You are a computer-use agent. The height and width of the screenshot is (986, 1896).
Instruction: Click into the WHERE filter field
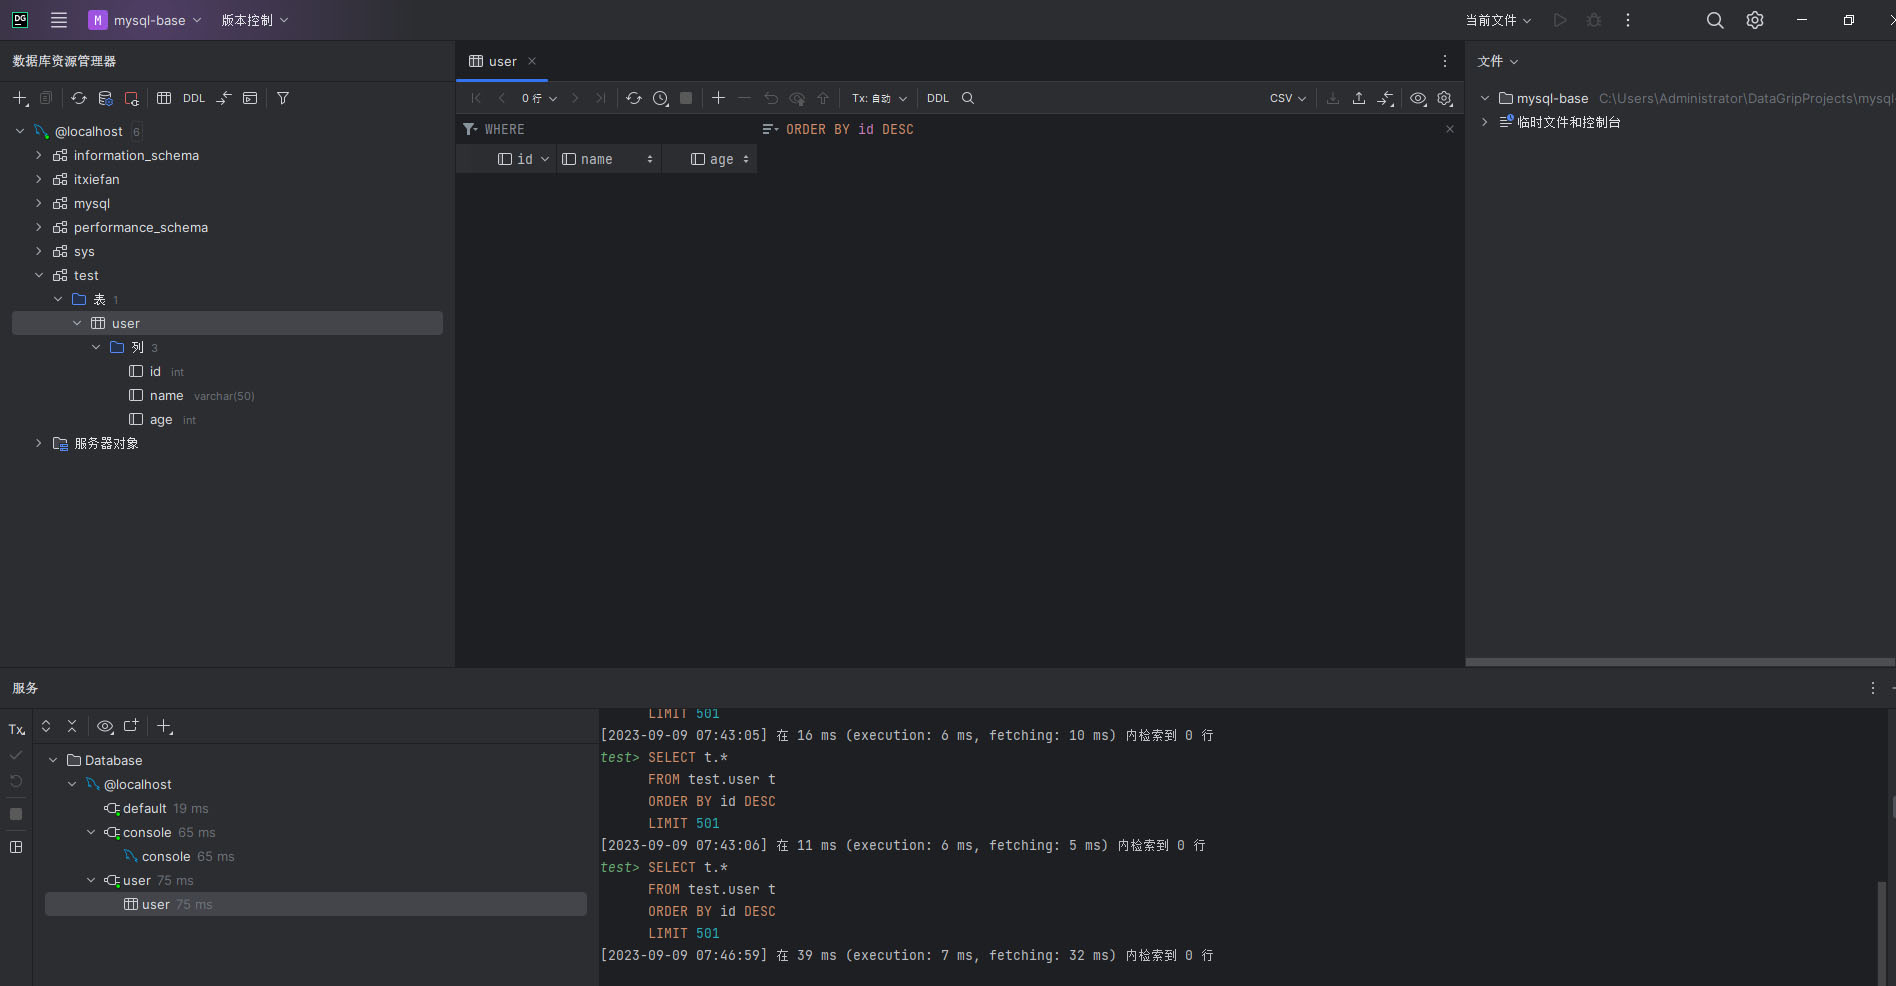610,129
